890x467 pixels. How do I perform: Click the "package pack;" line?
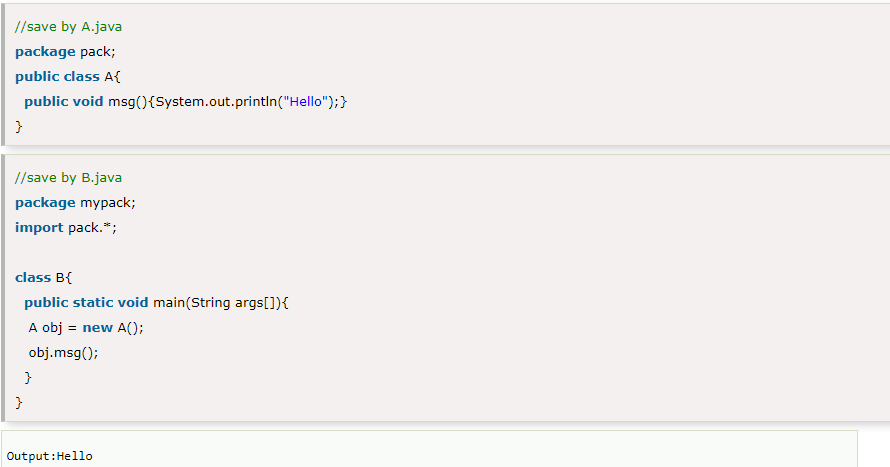(66, 51)
